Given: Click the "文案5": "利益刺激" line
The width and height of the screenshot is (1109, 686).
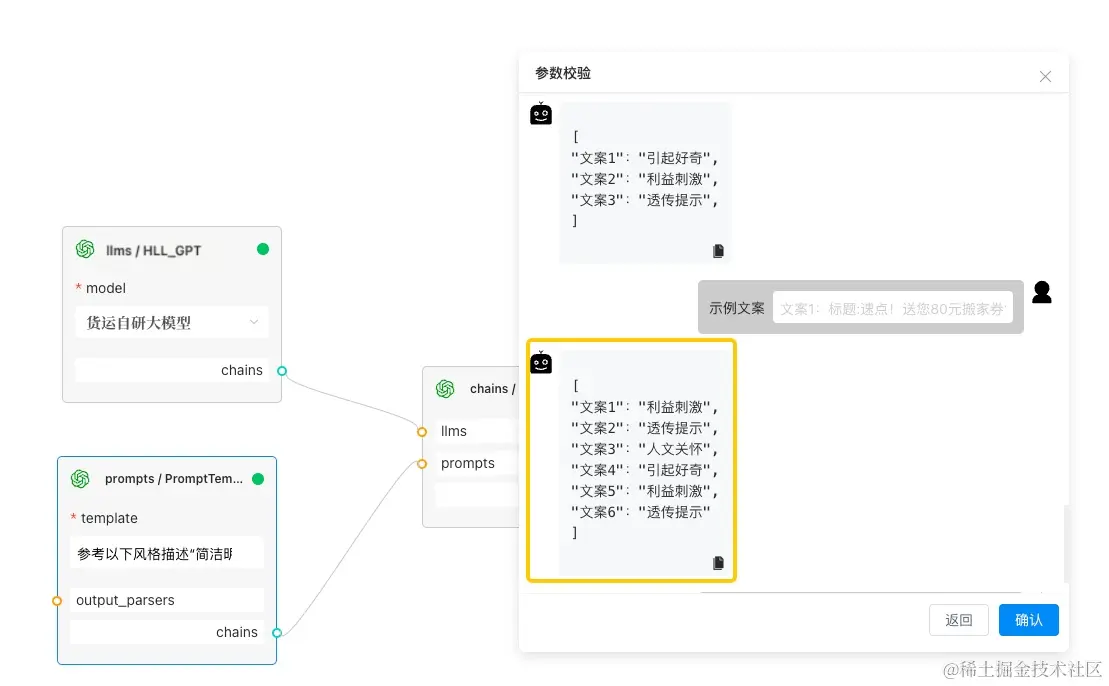Looking at the screenshot, I should click(644, 491).
